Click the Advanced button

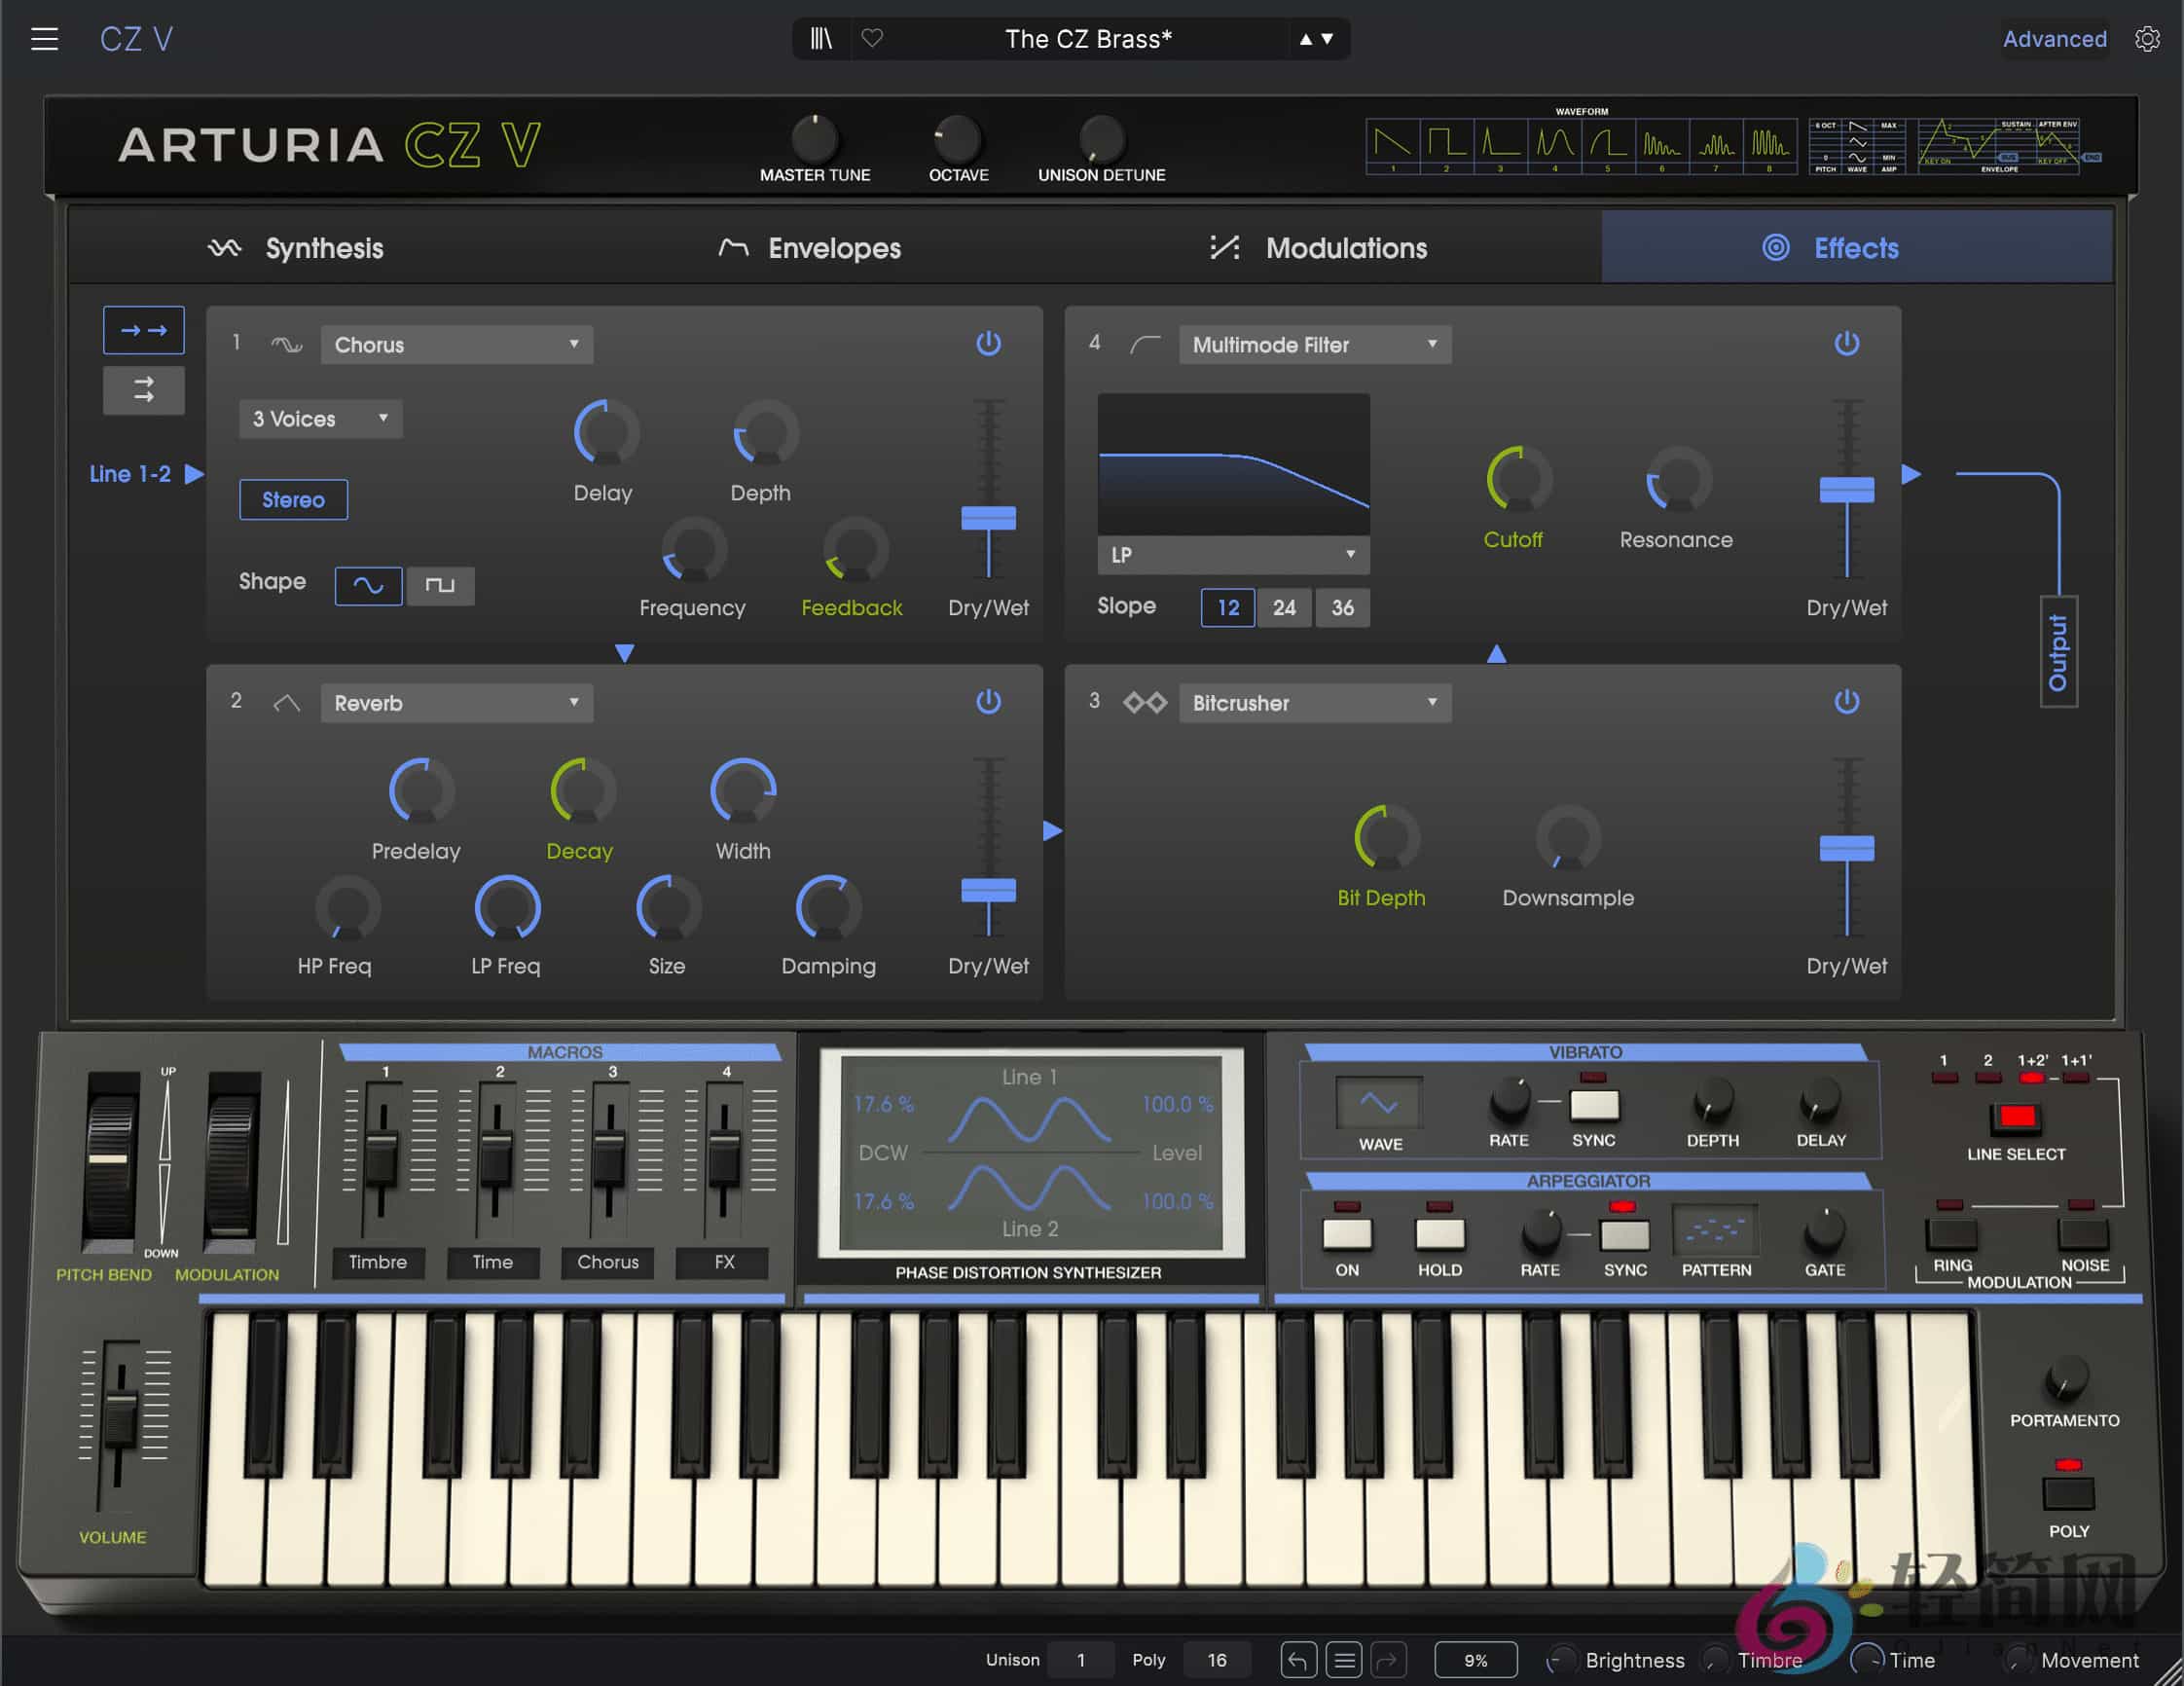2054,39
